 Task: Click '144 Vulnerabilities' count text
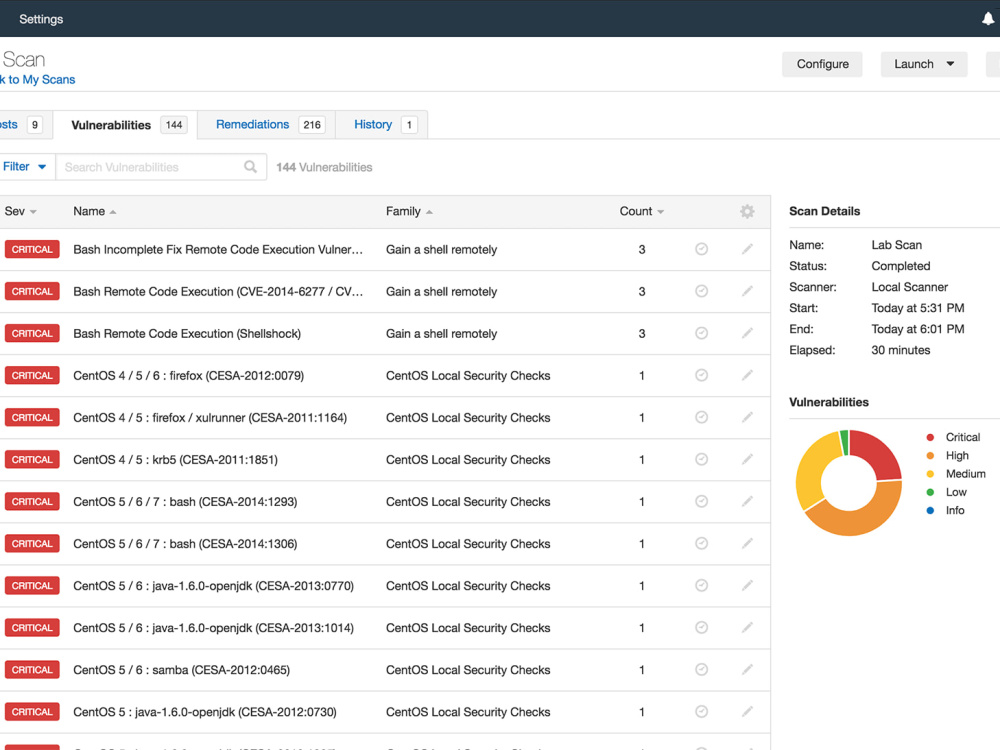click(324, 167)
